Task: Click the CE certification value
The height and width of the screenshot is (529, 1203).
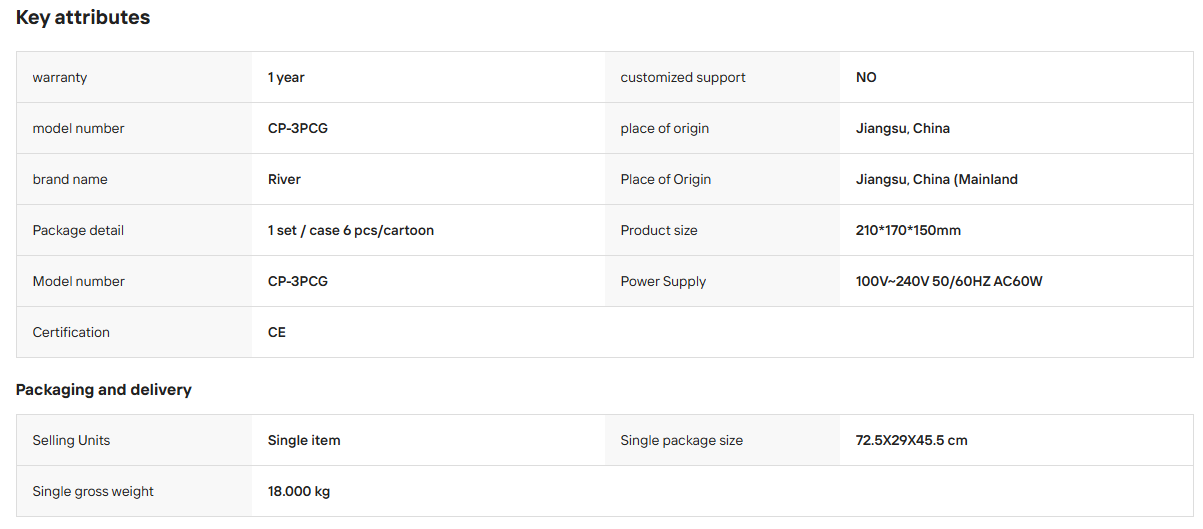Action: coord(277,332)
